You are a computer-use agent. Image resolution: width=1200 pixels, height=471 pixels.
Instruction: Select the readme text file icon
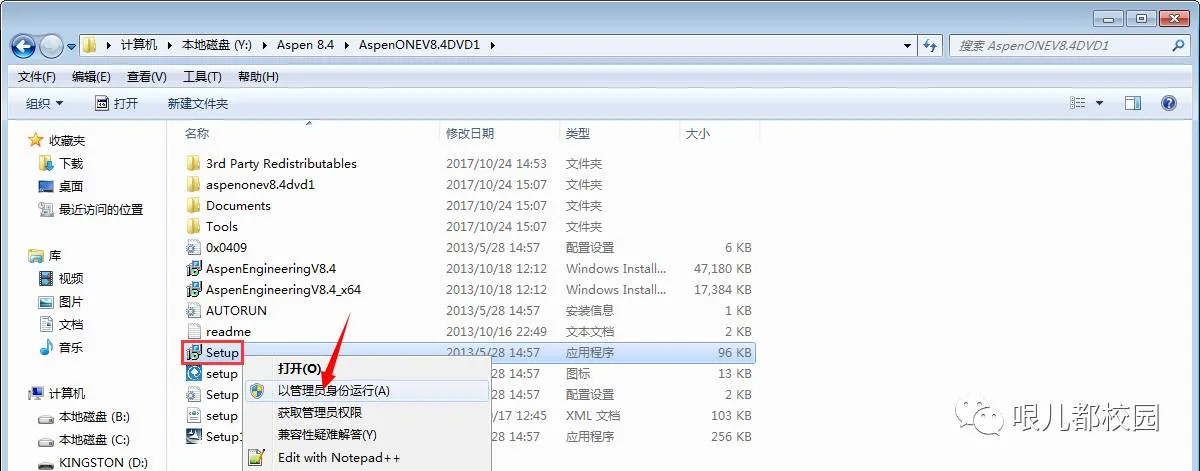coord(194,331)
